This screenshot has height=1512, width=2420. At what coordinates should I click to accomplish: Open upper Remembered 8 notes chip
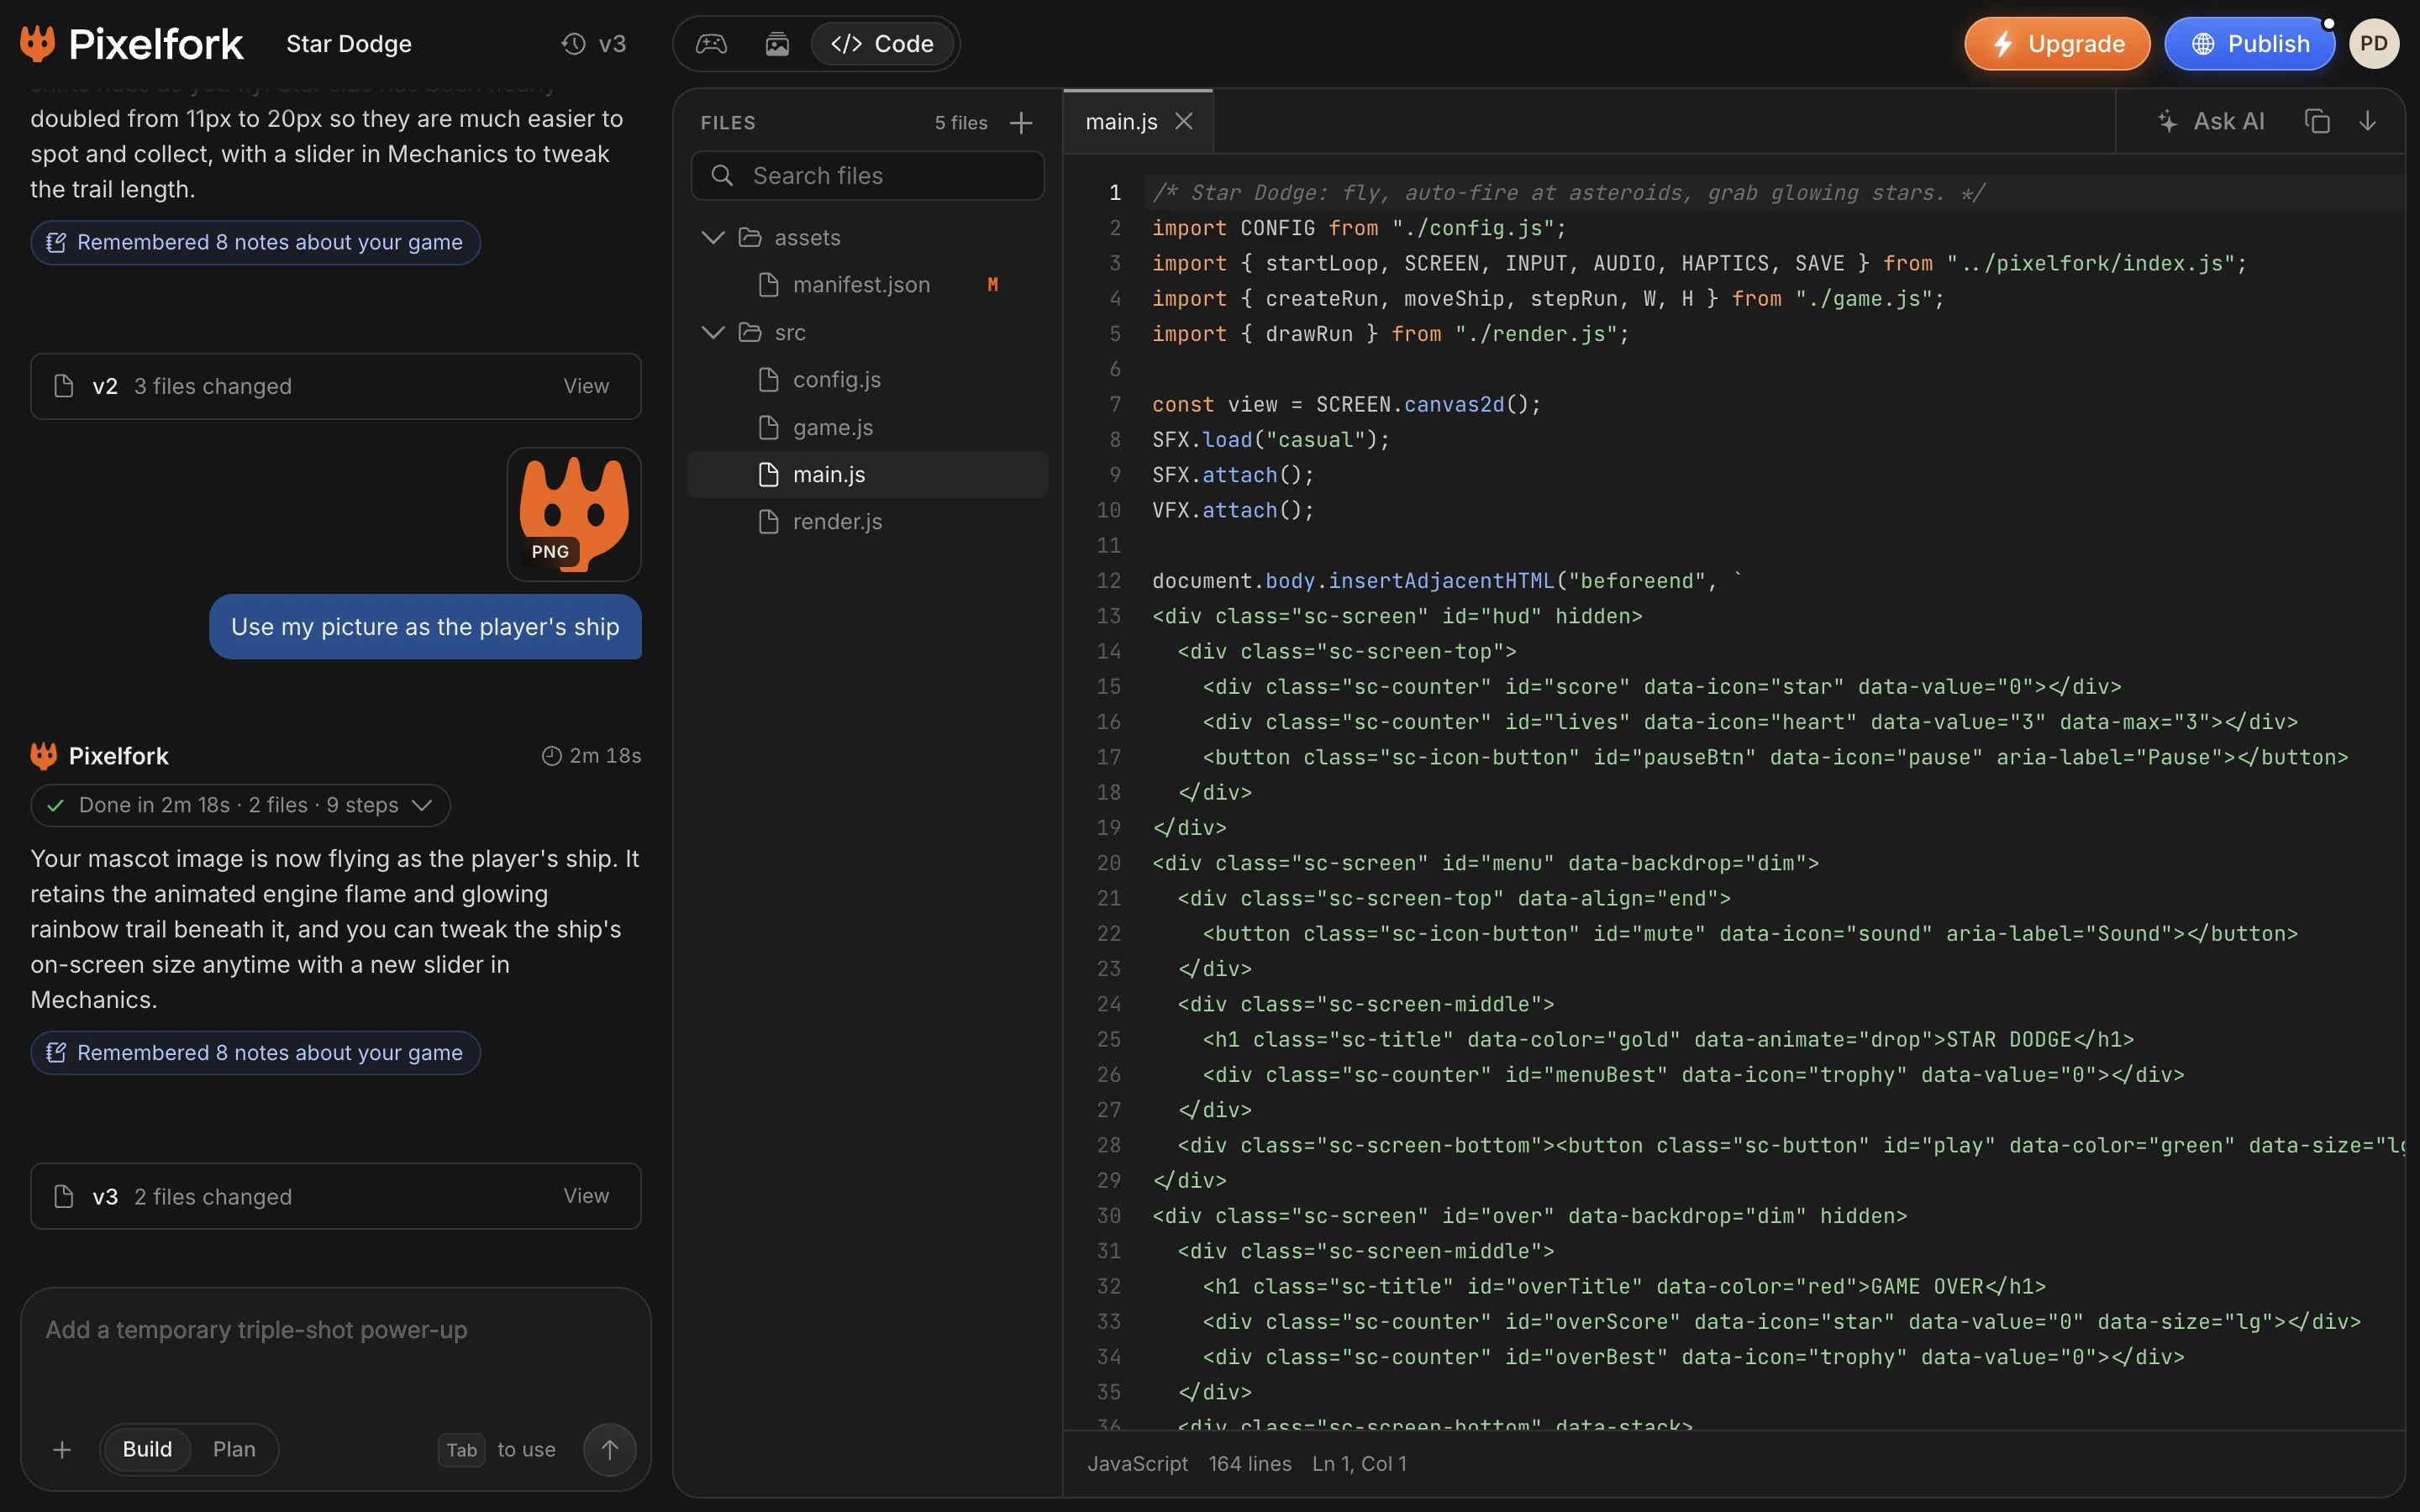(255, 243)
